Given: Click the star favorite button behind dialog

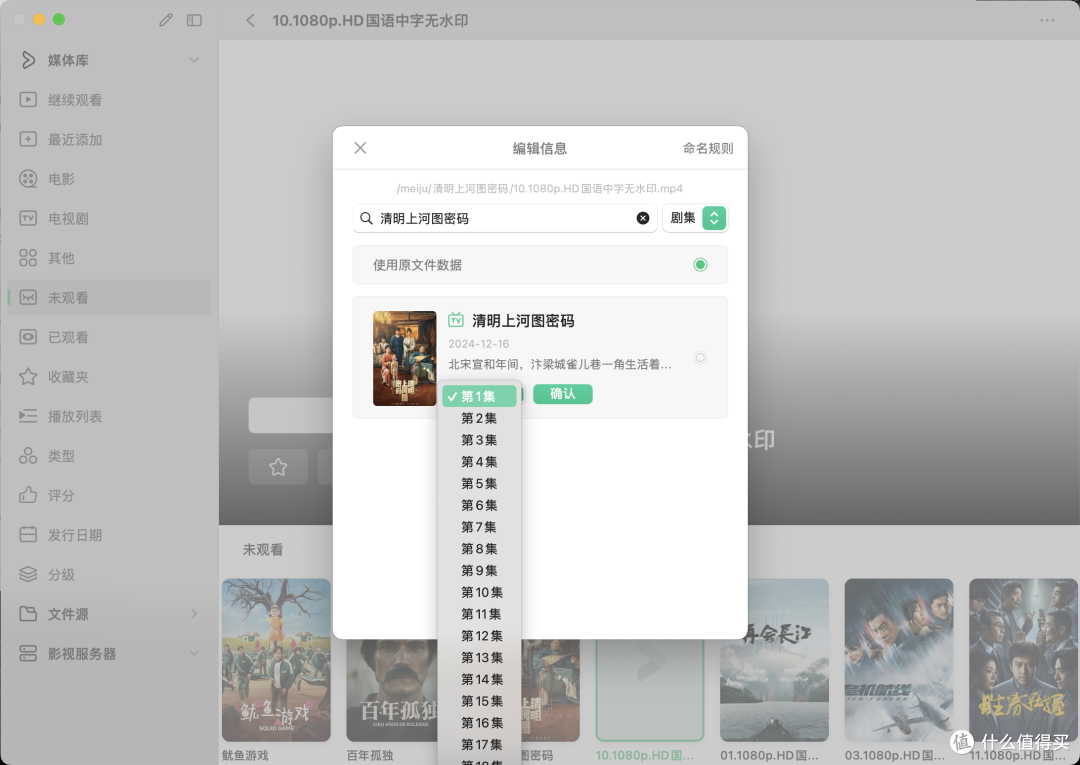Looking at the screenshot, I should point(278,468).
